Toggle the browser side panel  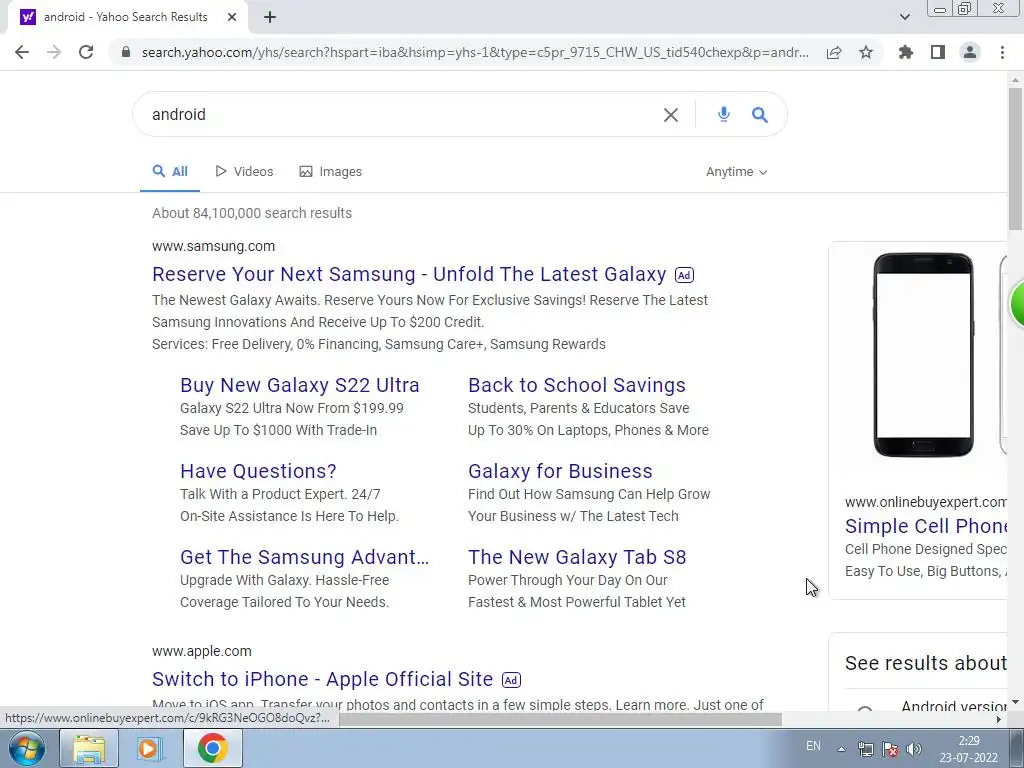coord(938,52)
